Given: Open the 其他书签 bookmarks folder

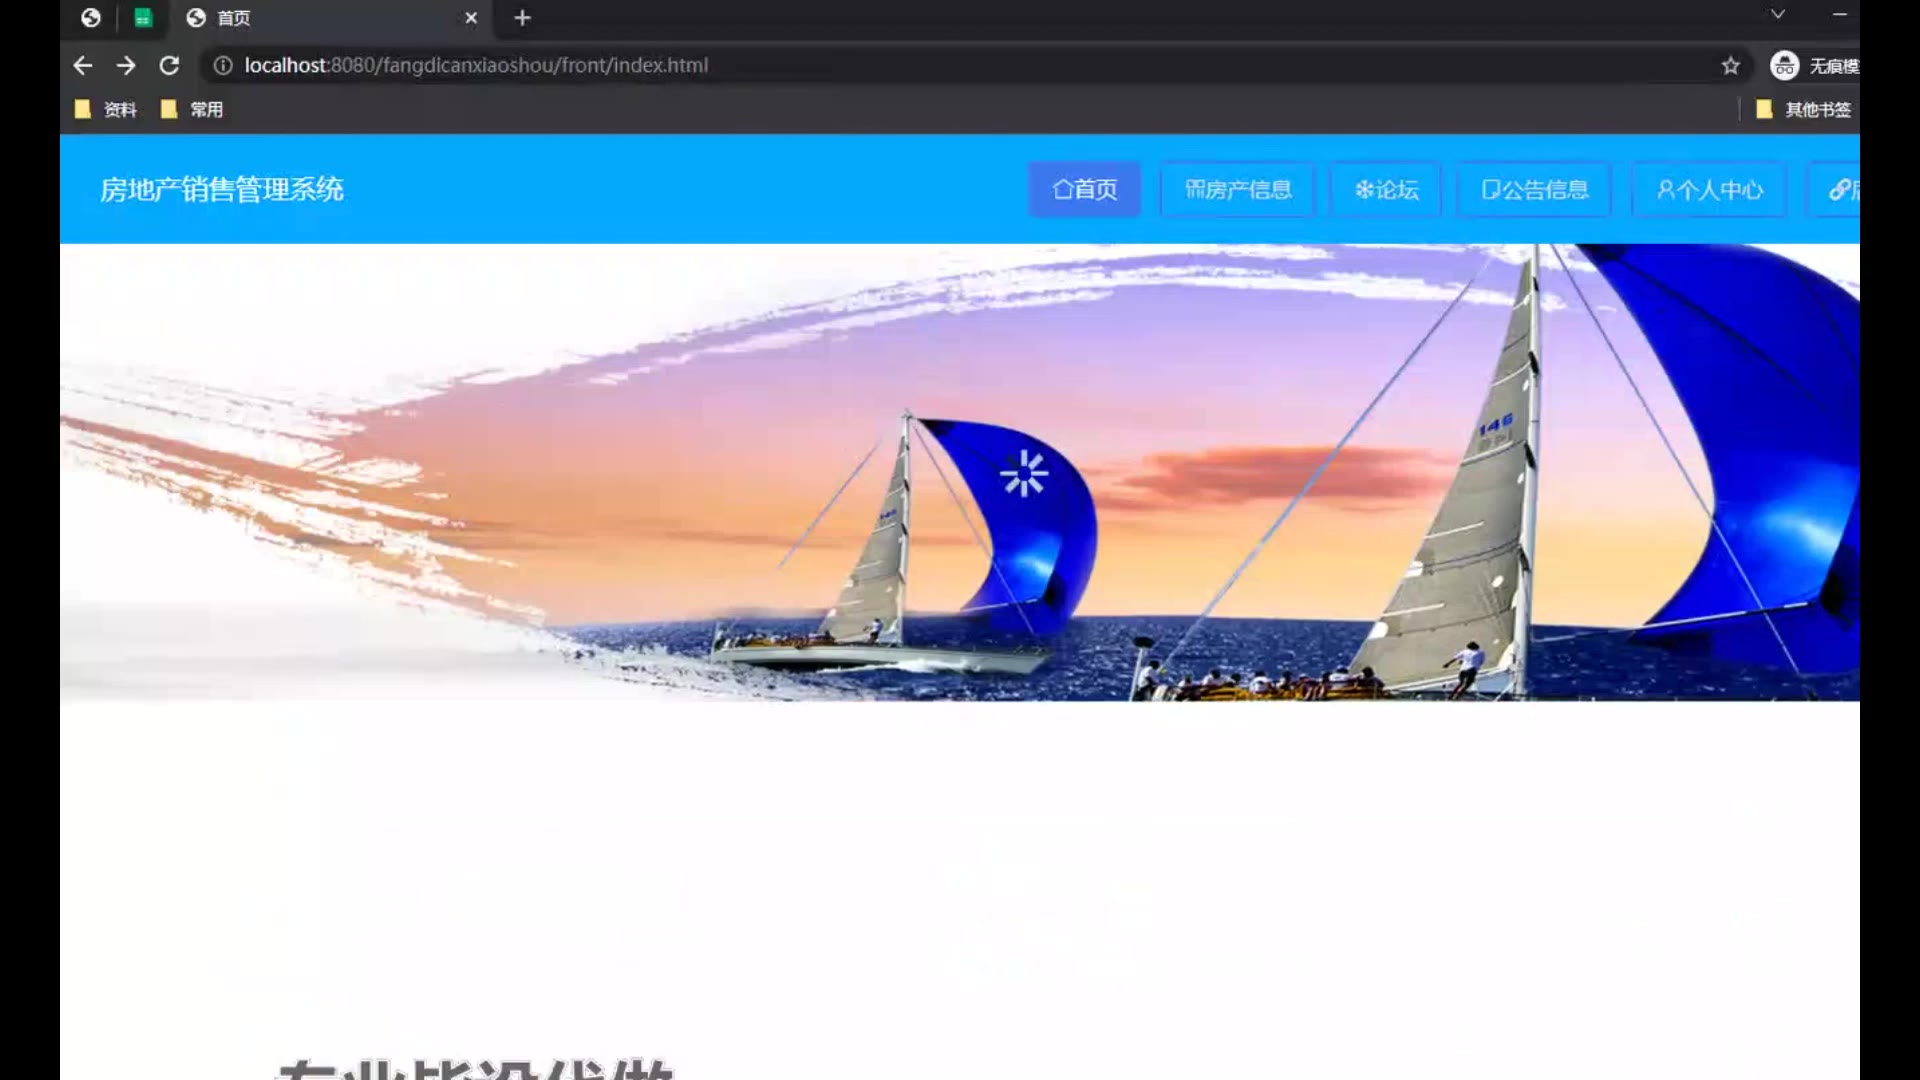Looking at the screenshot, I should coord(1805,110).
